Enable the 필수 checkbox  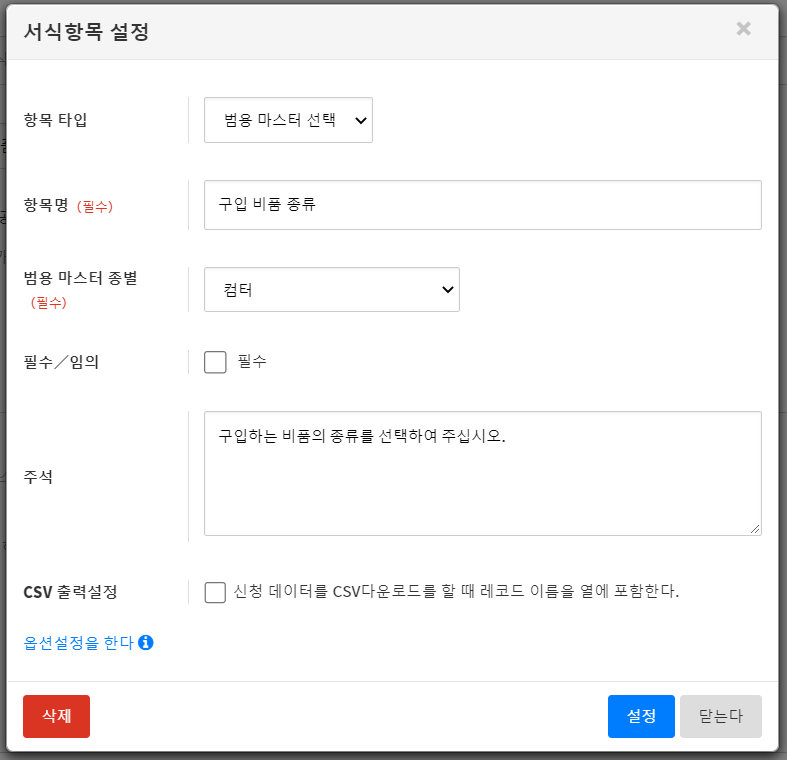click(215, 362)
